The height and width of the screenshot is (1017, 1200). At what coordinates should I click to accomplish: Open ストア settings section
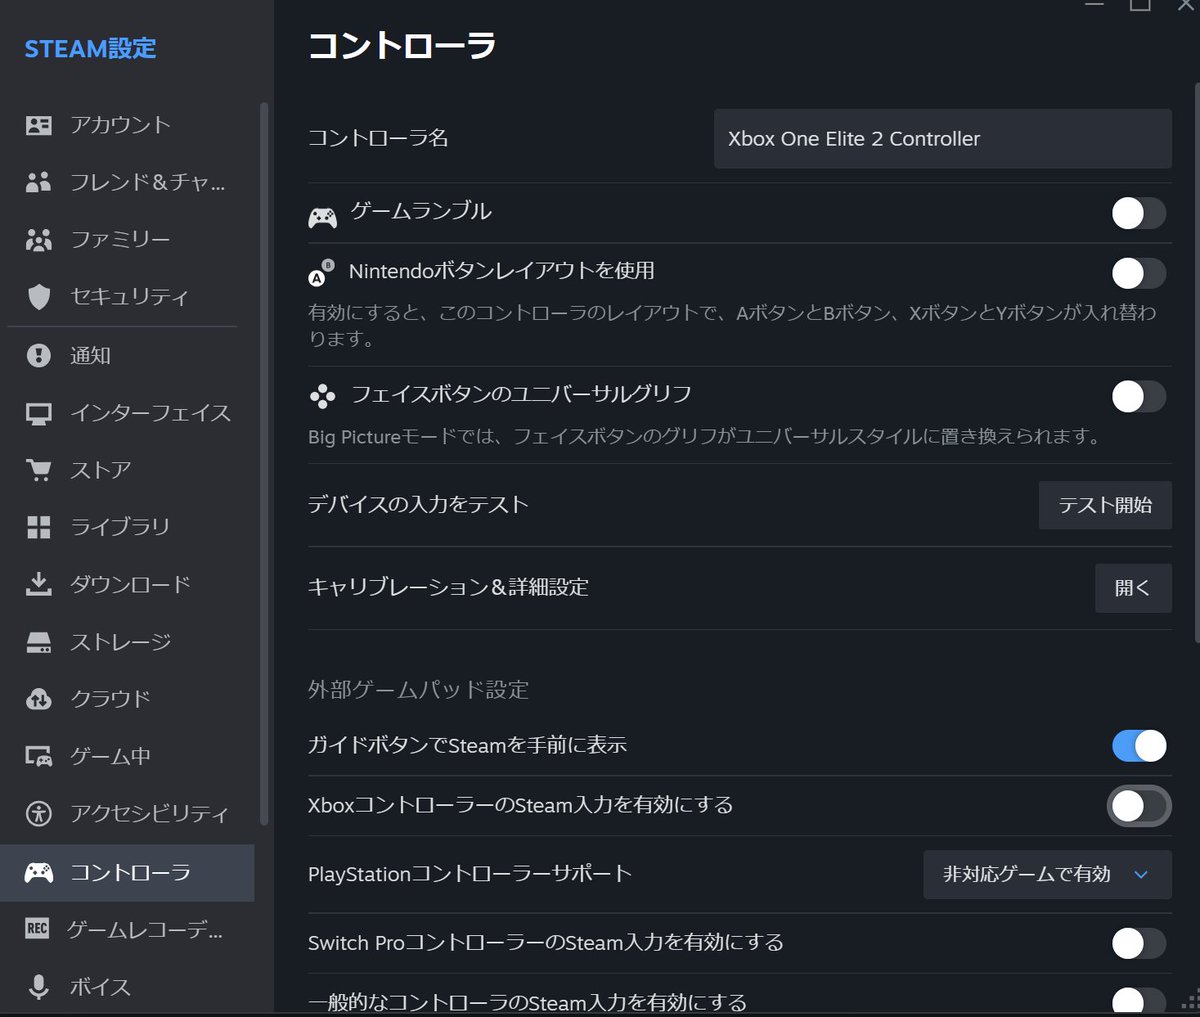coord(127,470)
